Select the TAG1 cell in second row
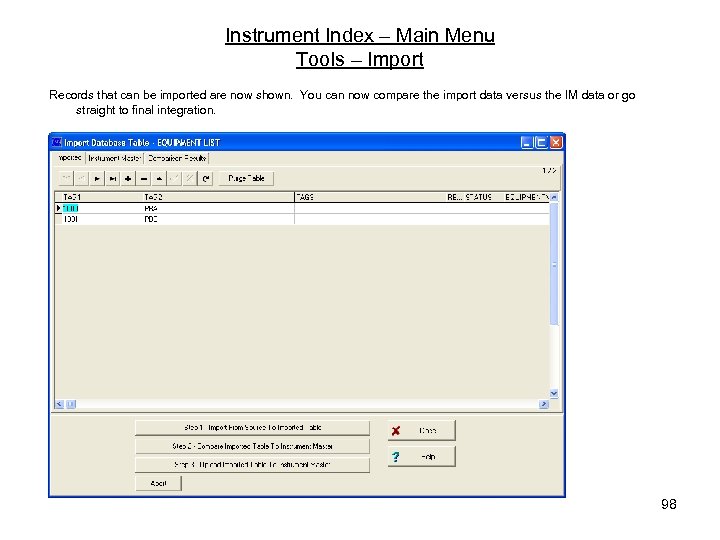This screenshot has height=540, width=720. [x=101, y=219]
